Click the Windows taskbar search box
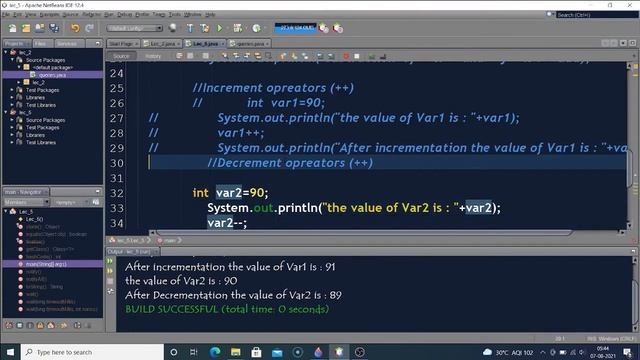The width and height of the screenshot is (640, 360). [92, 352]
